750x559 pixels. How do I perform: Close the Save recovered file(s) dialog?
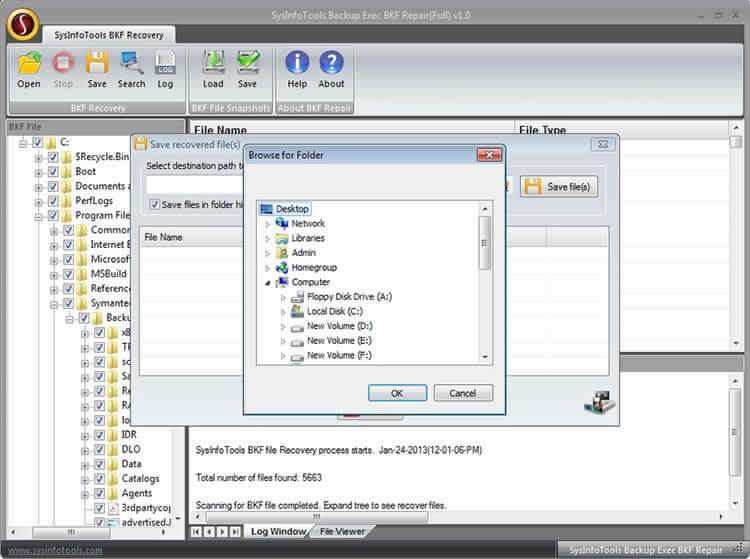click(603, 144)
